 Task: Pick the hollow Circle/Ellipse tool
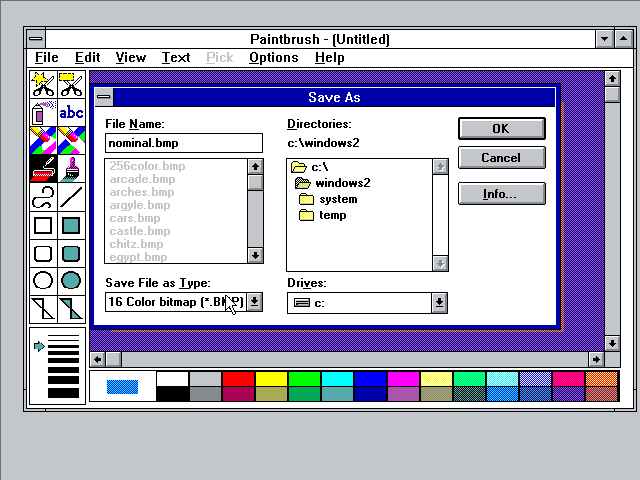[43, 281]
